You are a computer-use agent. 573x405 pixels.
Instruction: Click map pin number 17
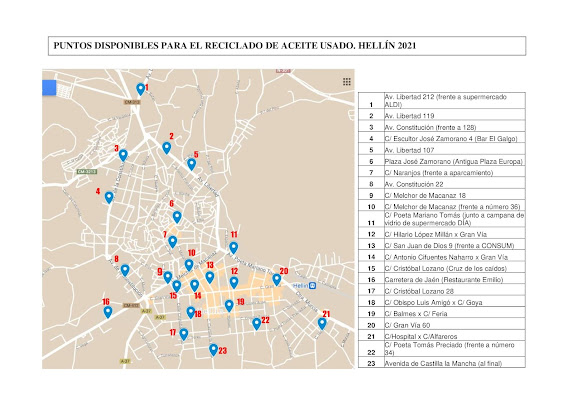[184, 334]
